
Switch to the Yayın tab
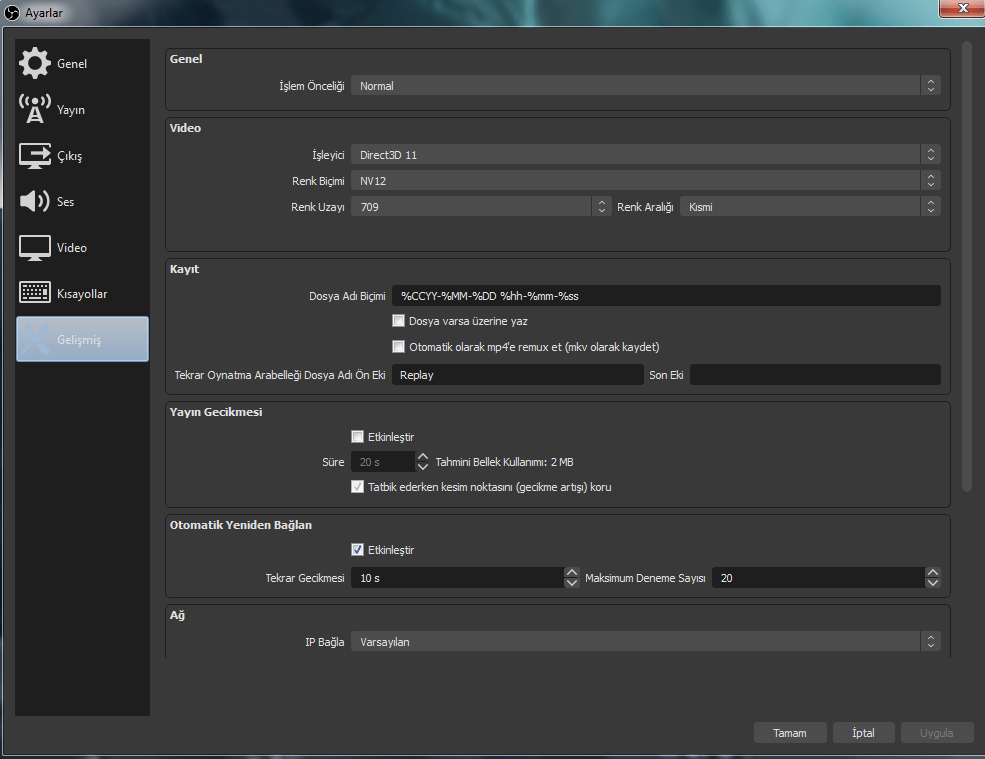tap(70, 110)
